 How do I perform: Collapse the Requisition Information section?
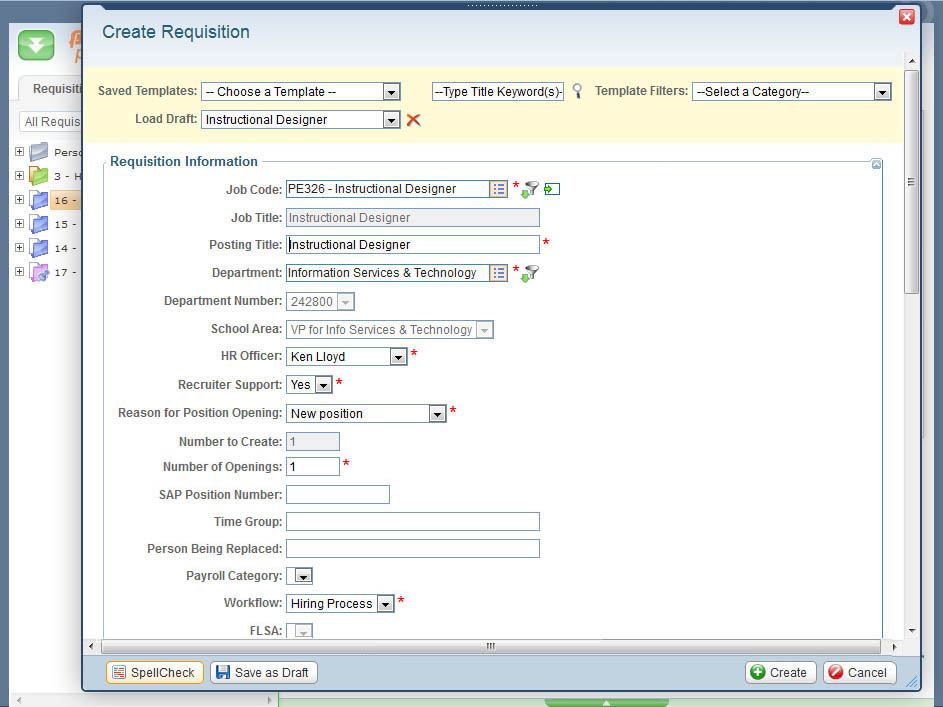pos(876,164)
